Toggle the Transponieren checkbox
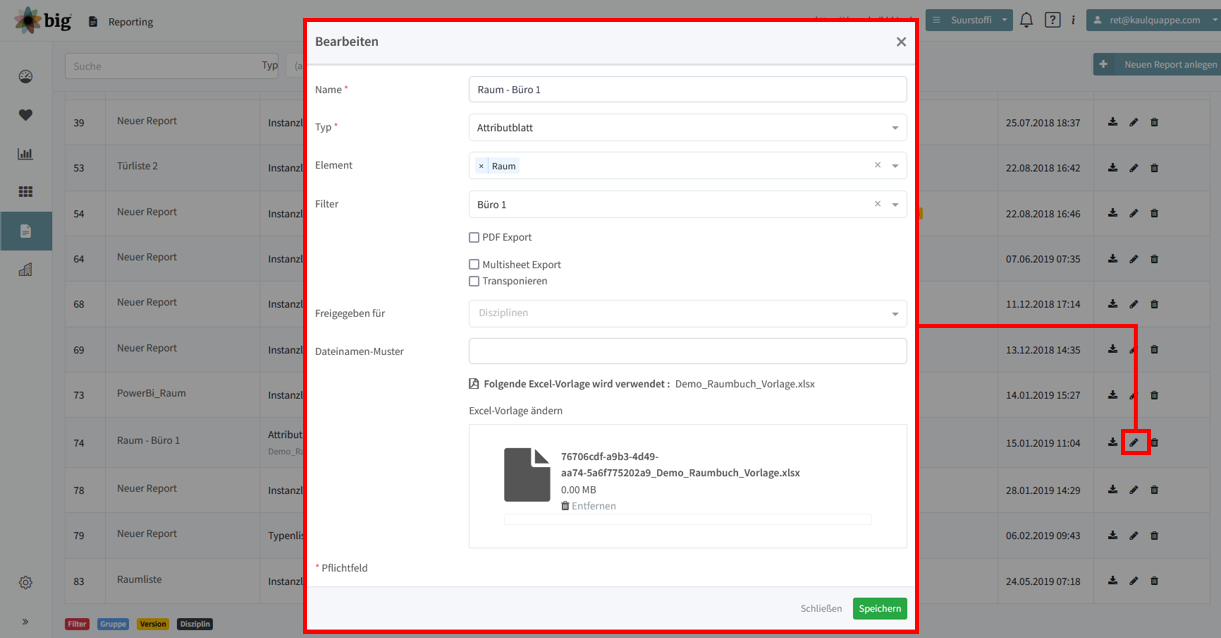Screen dimensions: 1221x638 pos(474,281)
